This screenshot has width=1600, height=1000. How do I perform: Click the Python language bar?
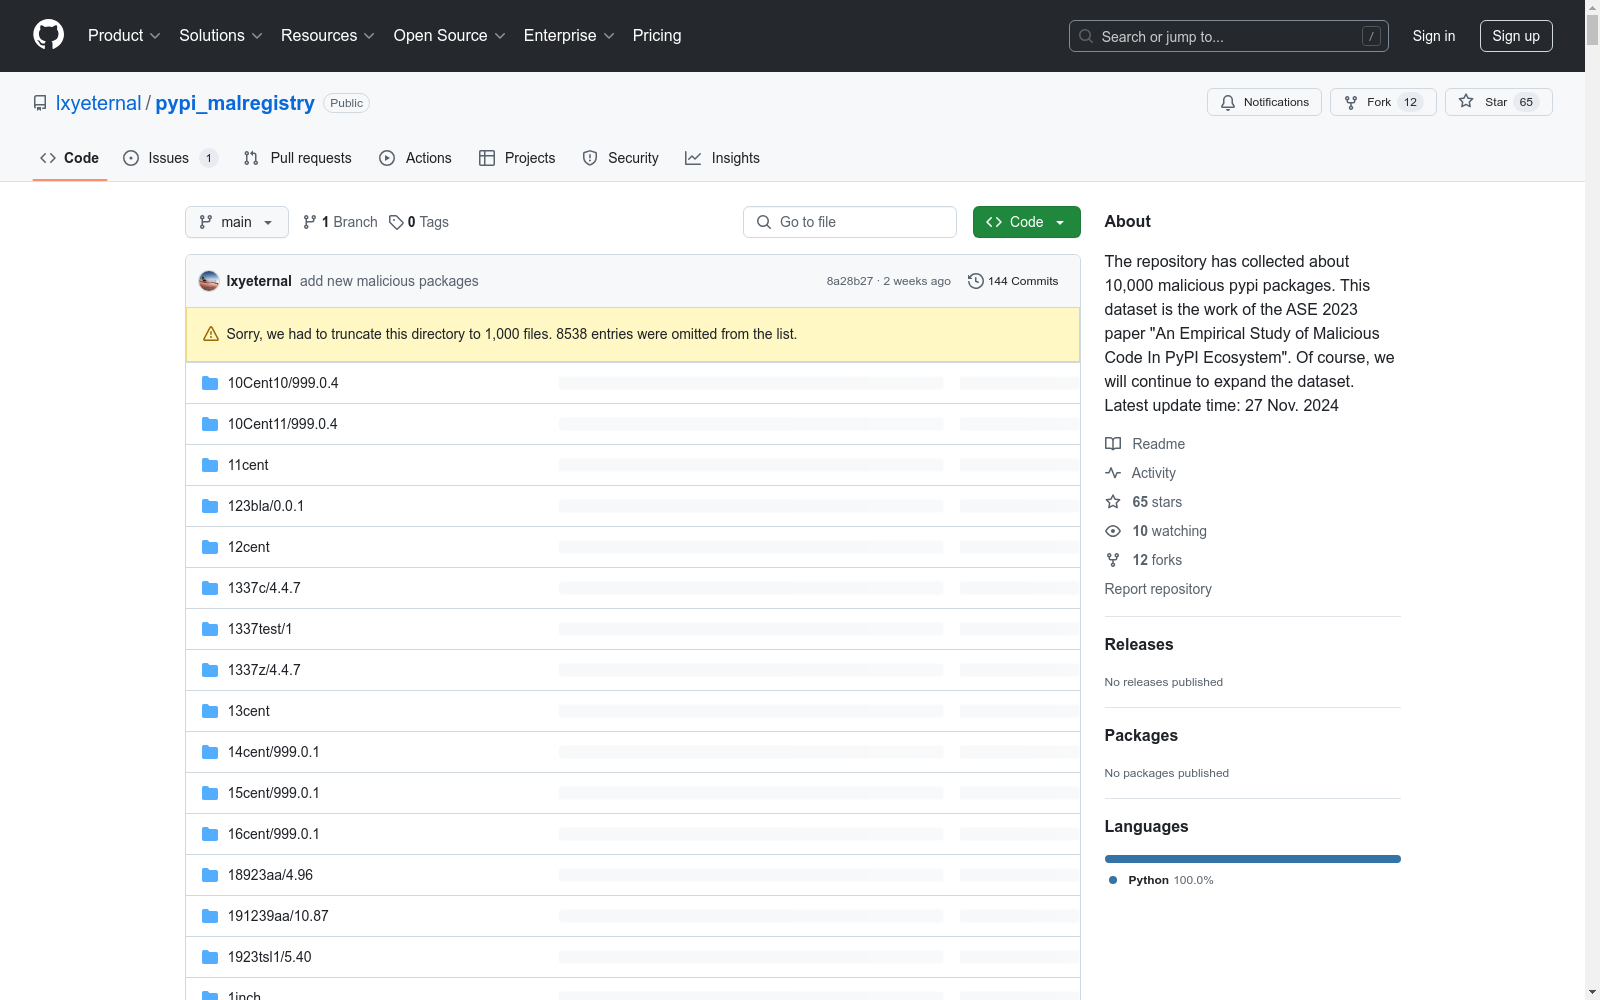pos(1253,859)
